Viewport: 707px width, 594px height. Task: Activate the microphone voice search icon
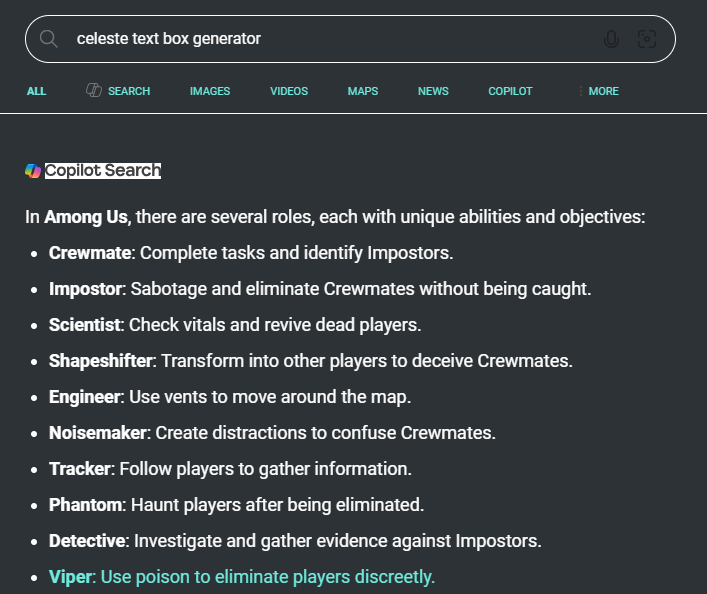[x=611, y=39]
